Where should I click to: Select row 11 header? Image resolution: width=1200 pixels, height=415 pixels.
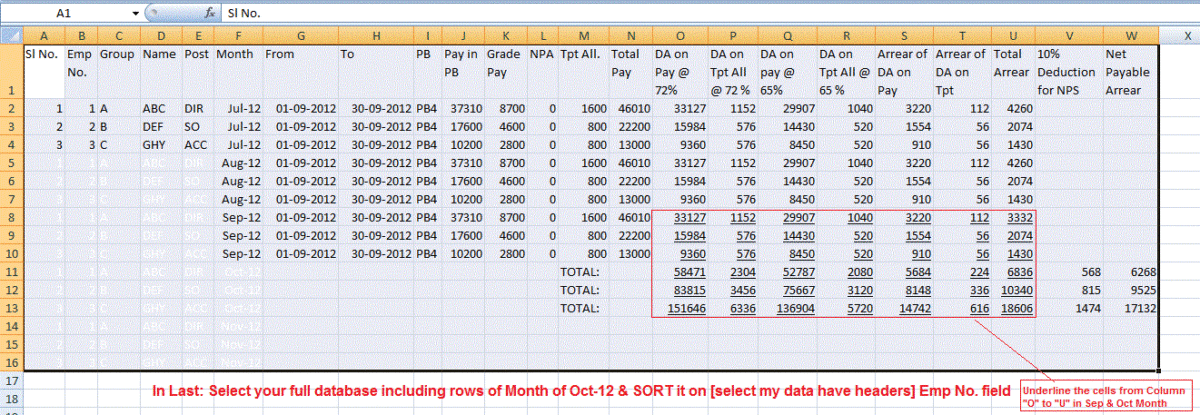pyautogui.click(x=11, y=271)
